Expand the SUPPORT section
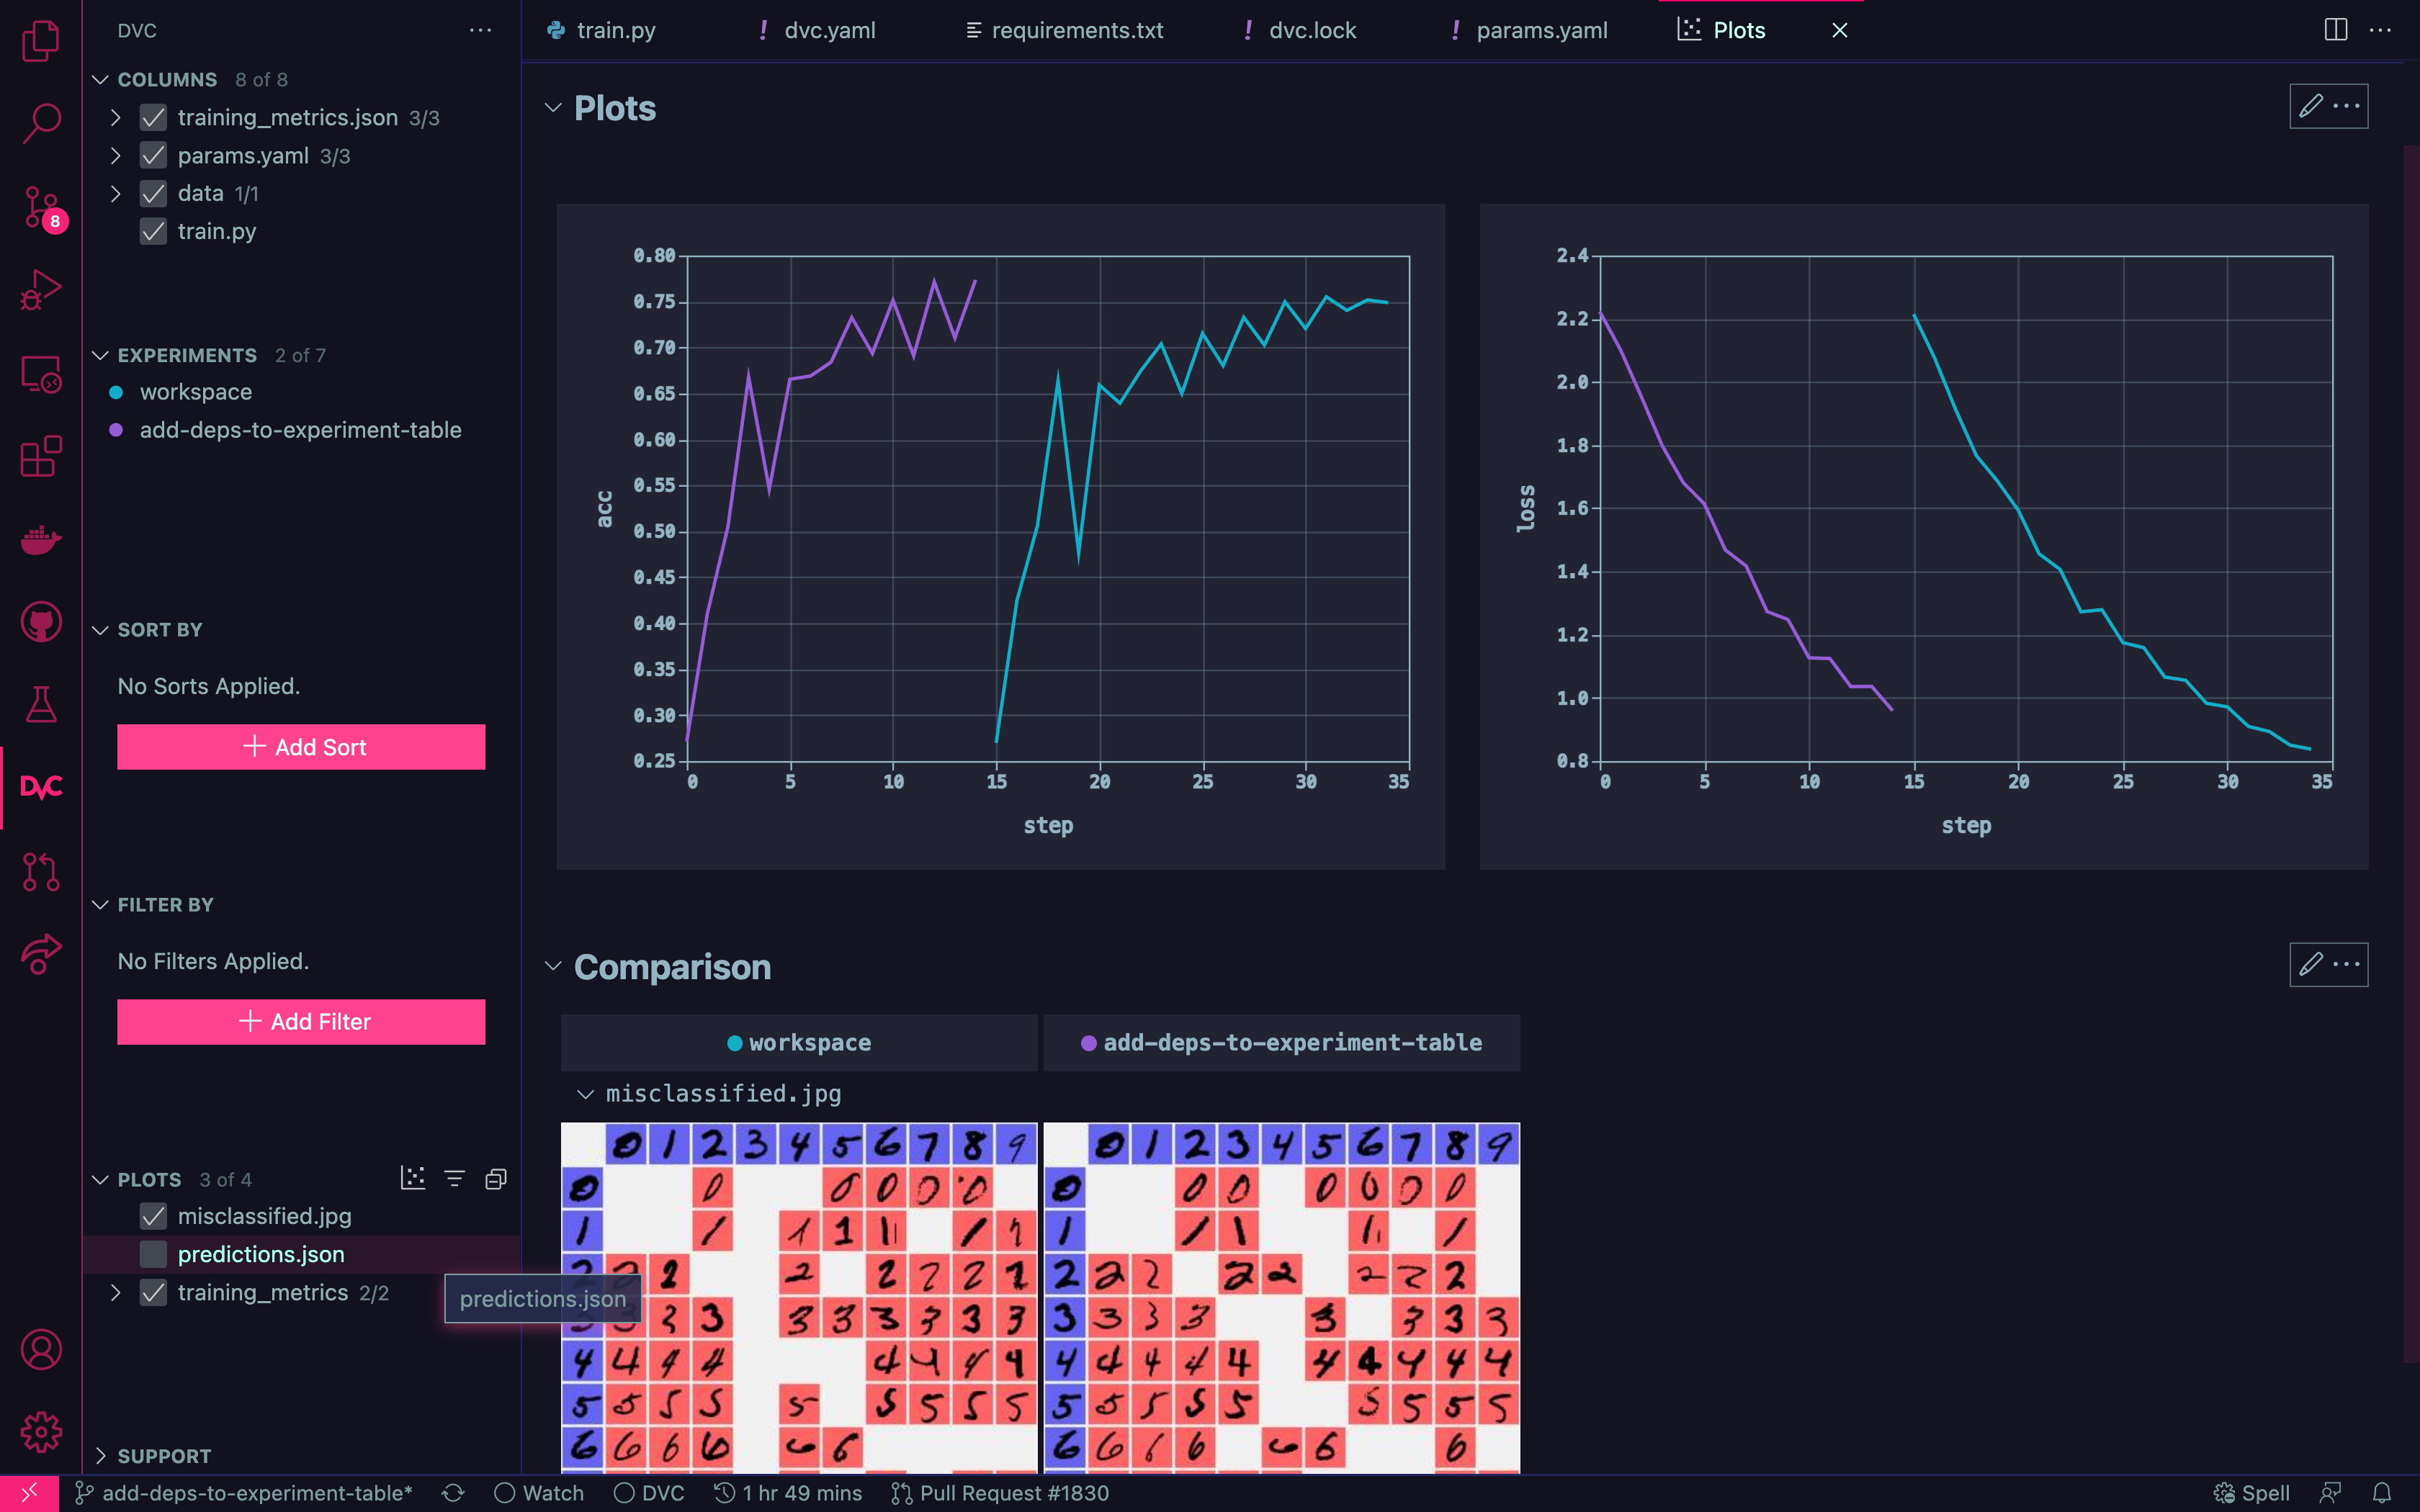 [x=100, y=1455]
